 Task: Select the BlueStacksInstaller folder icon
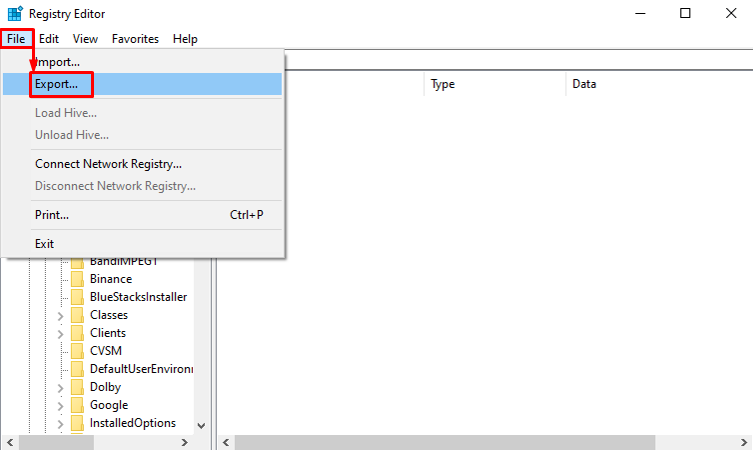coord(77,297)
